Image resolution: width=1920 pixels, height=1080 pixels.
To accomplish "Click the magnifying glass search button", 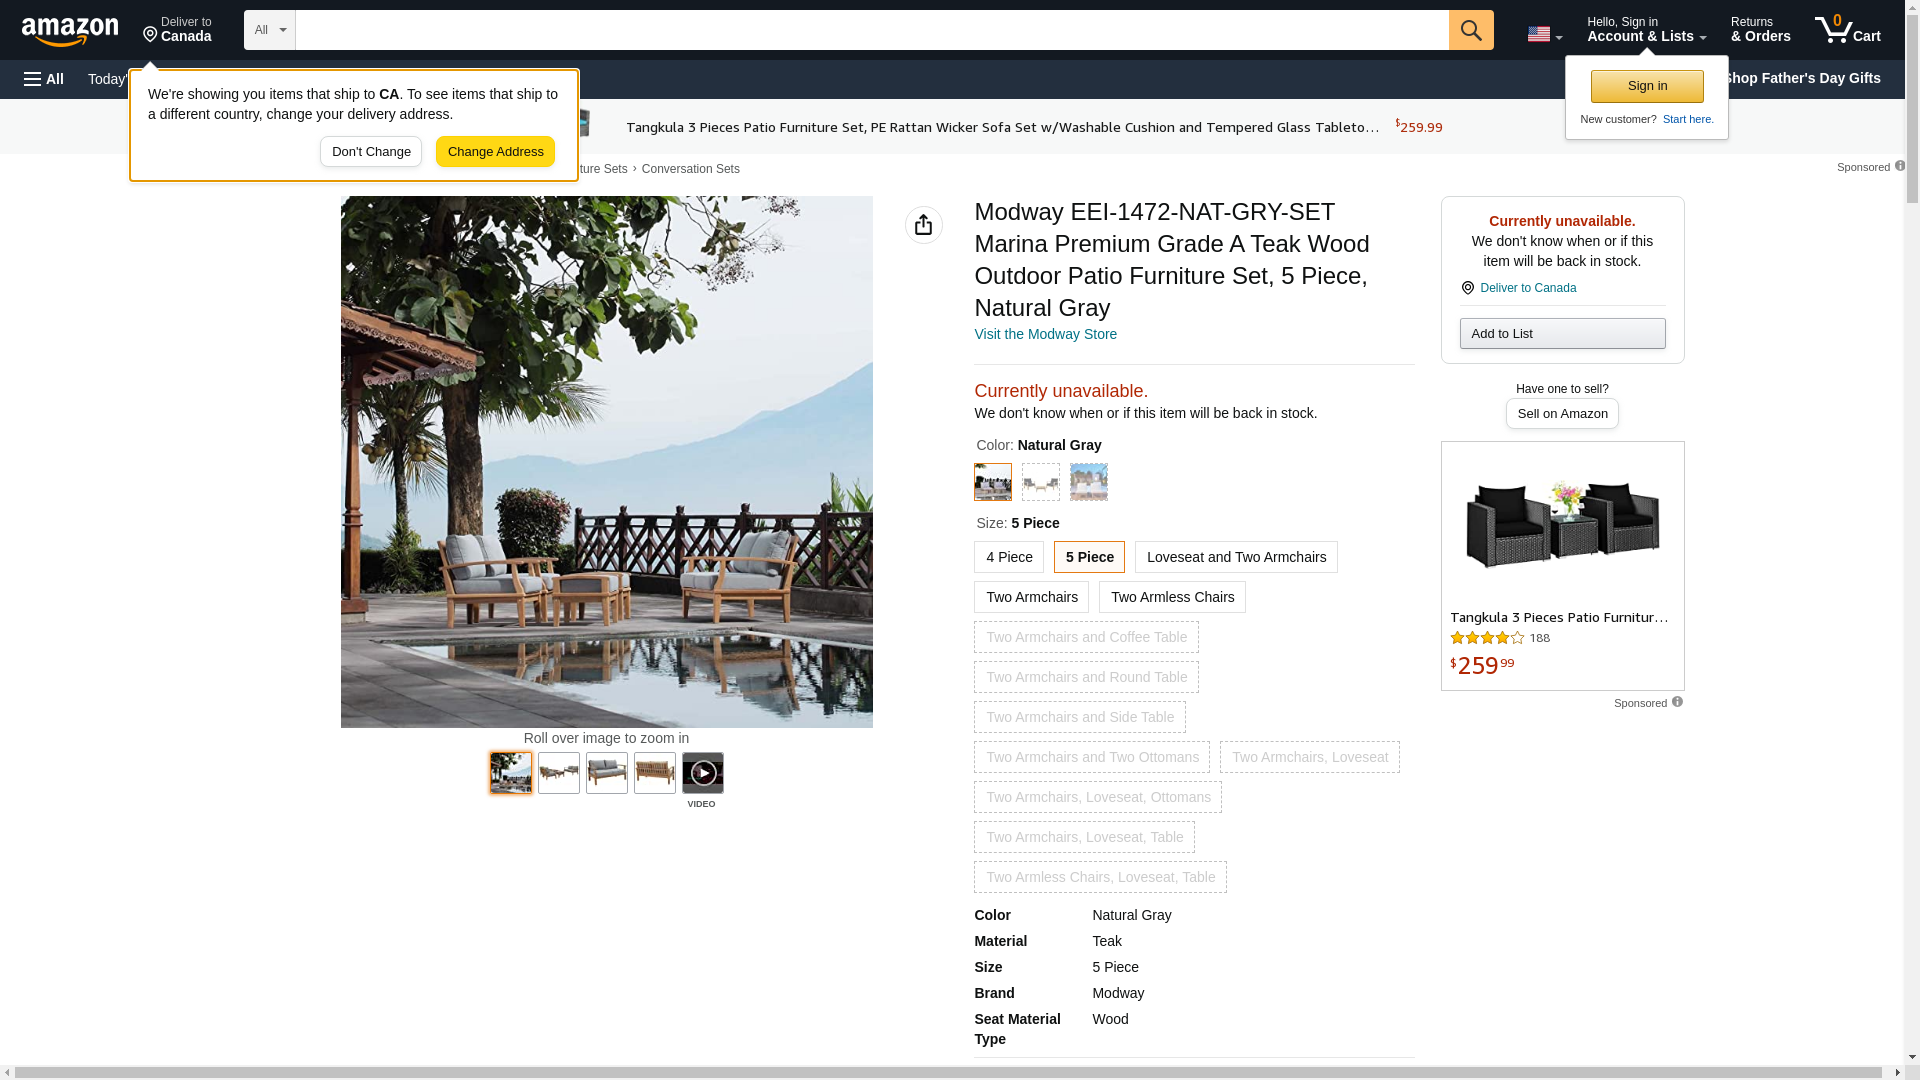I will coord(1470,30).
